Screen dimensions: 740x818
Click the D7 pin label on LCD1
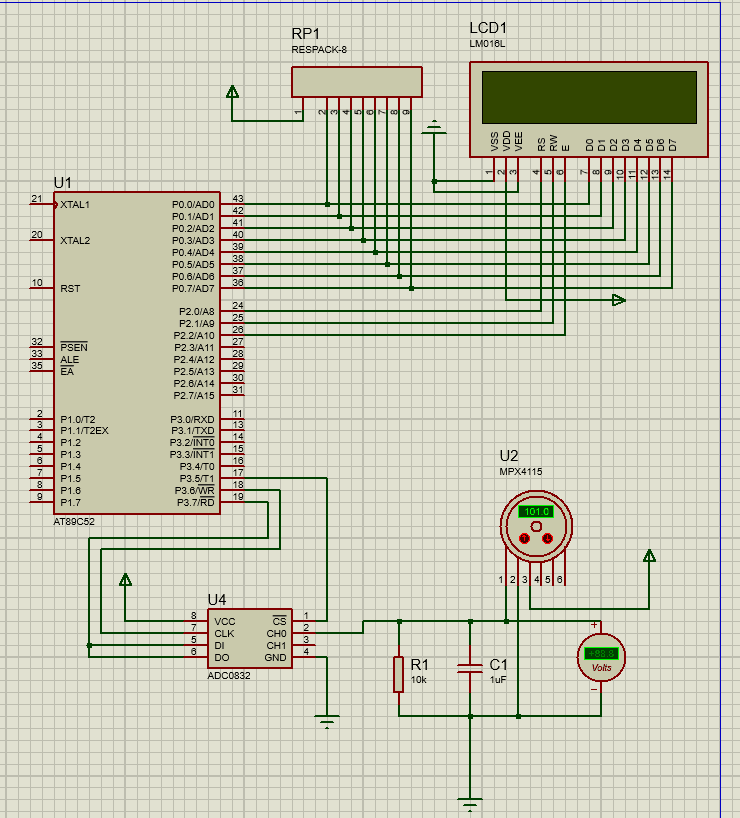click(673, 145)
